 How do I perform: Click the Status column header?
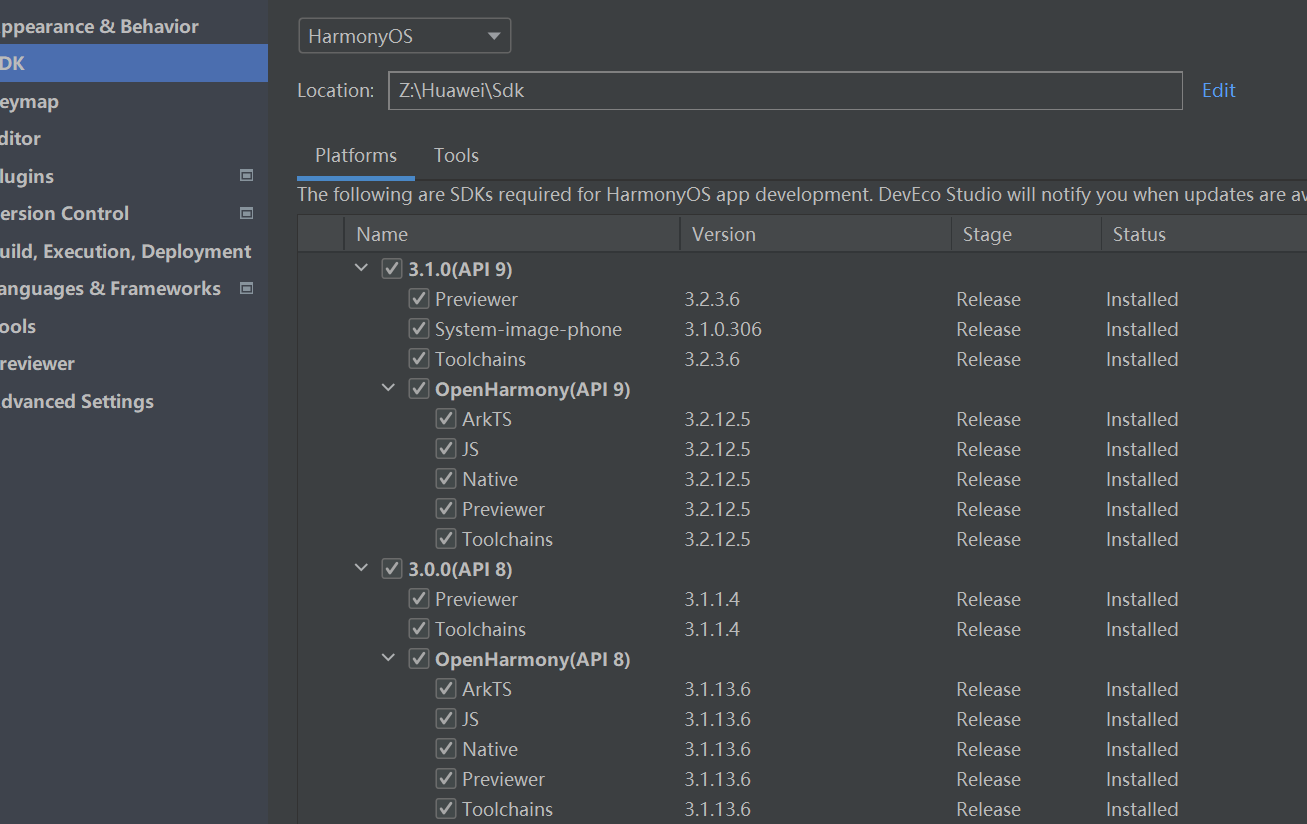1204,234
